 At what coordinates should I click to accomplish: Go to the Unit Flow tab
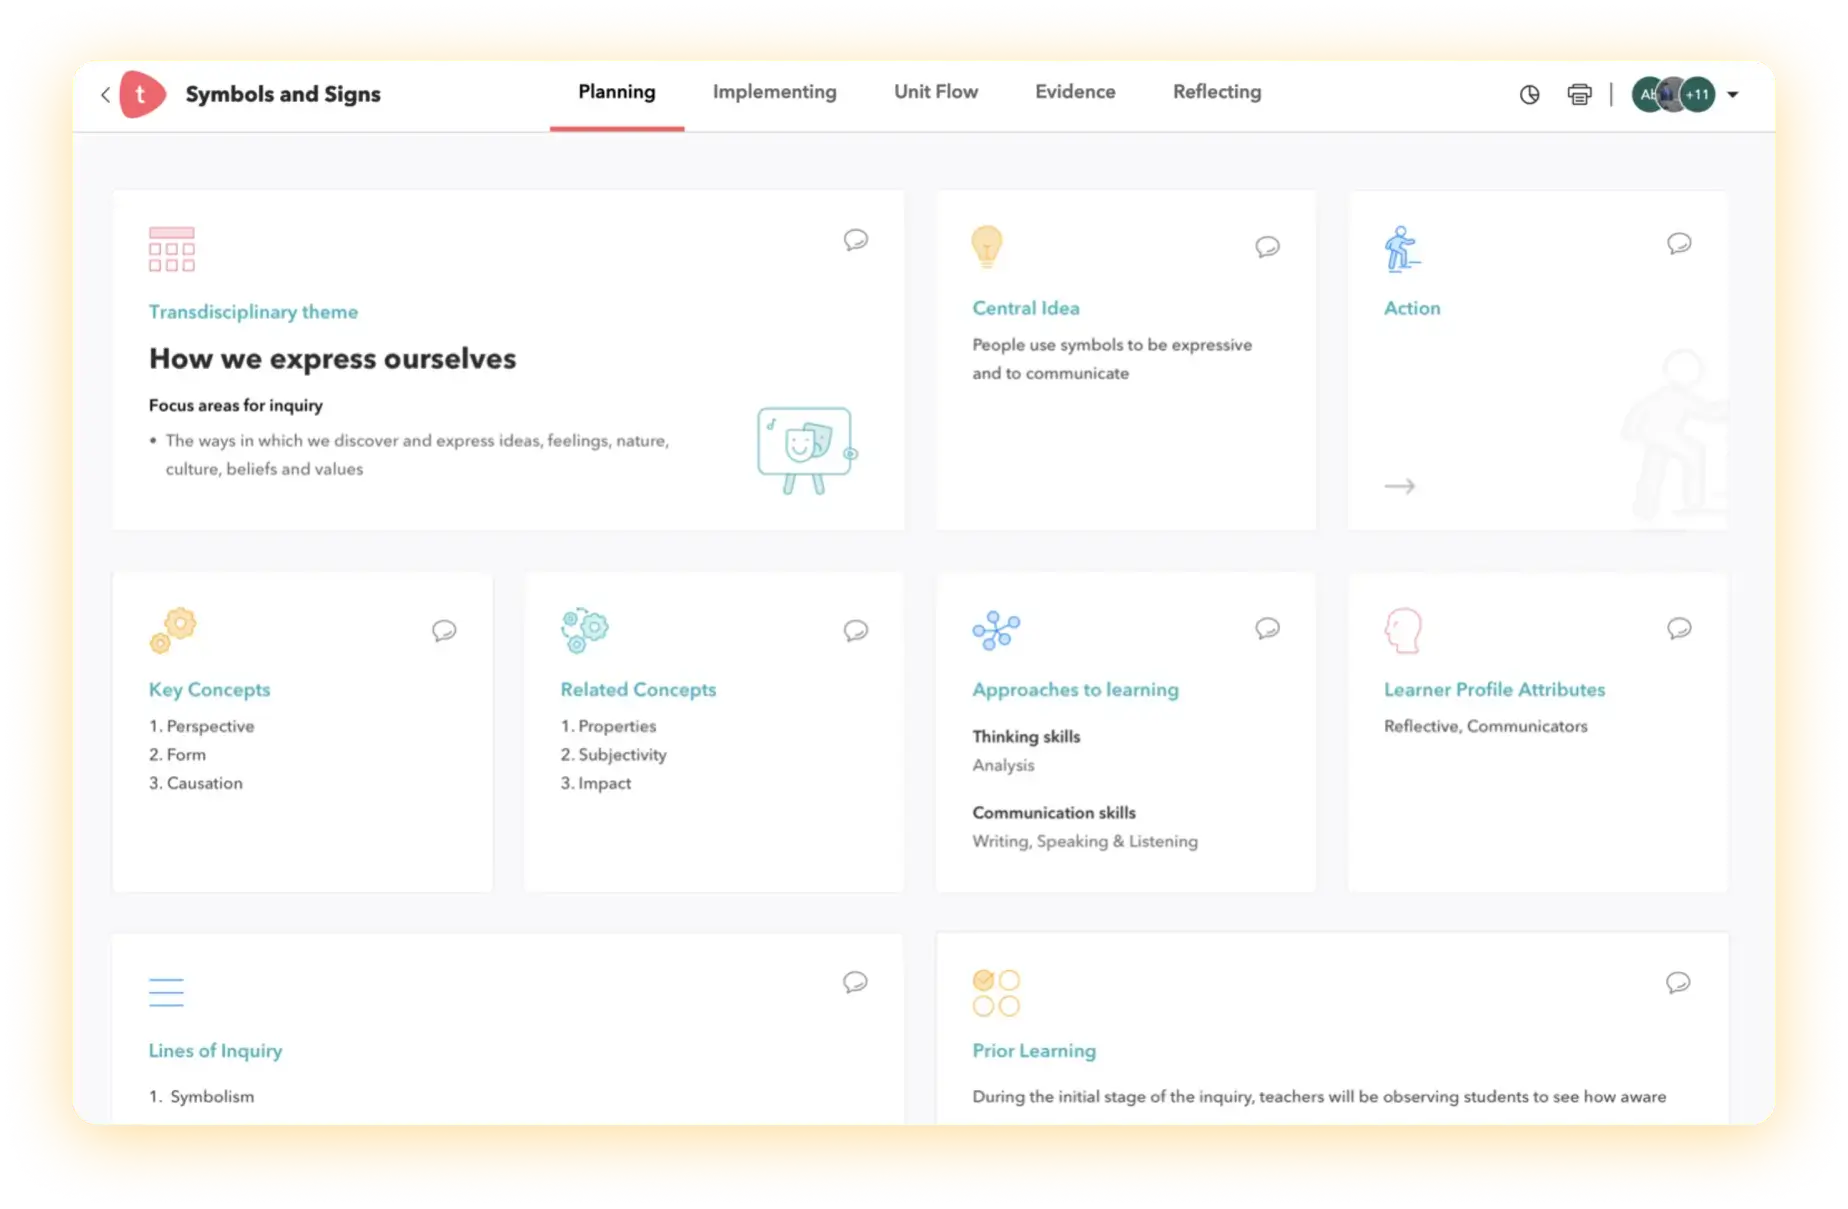point(935,92)
